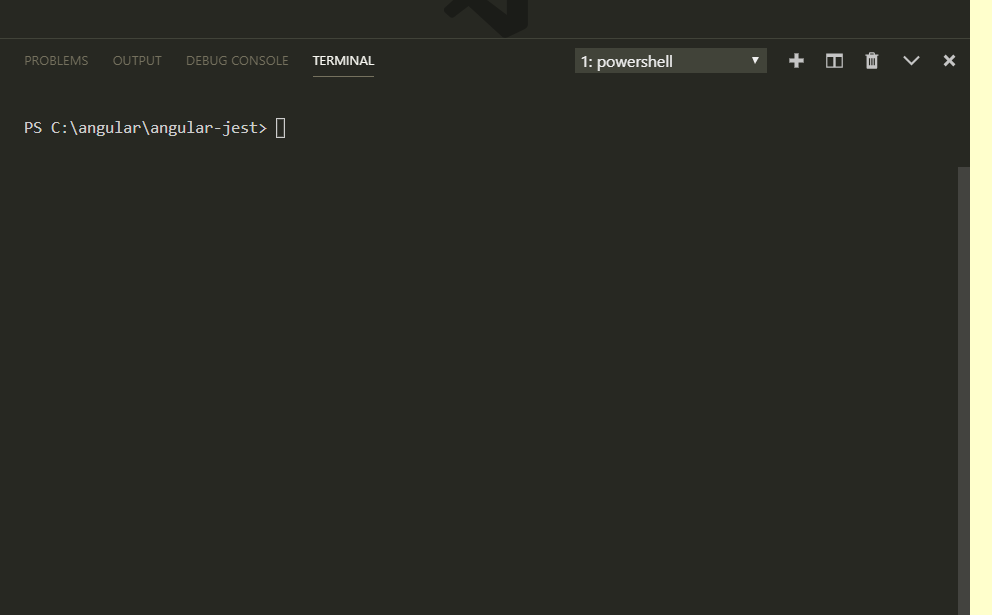Click the 'PS C:\angular\angular-jest>' prompt text
Viewport: 992px width, 615px height.
coord(146,128)
